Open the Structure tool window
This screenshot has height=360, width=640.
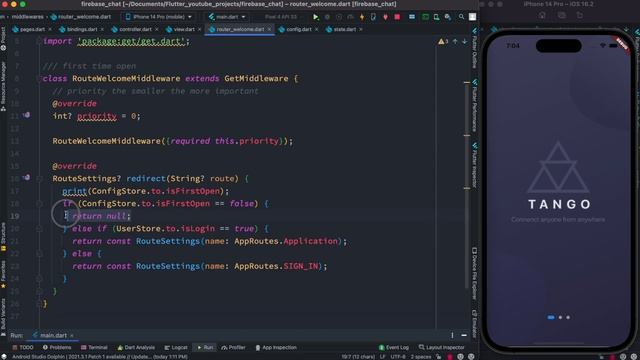(3, 237)
